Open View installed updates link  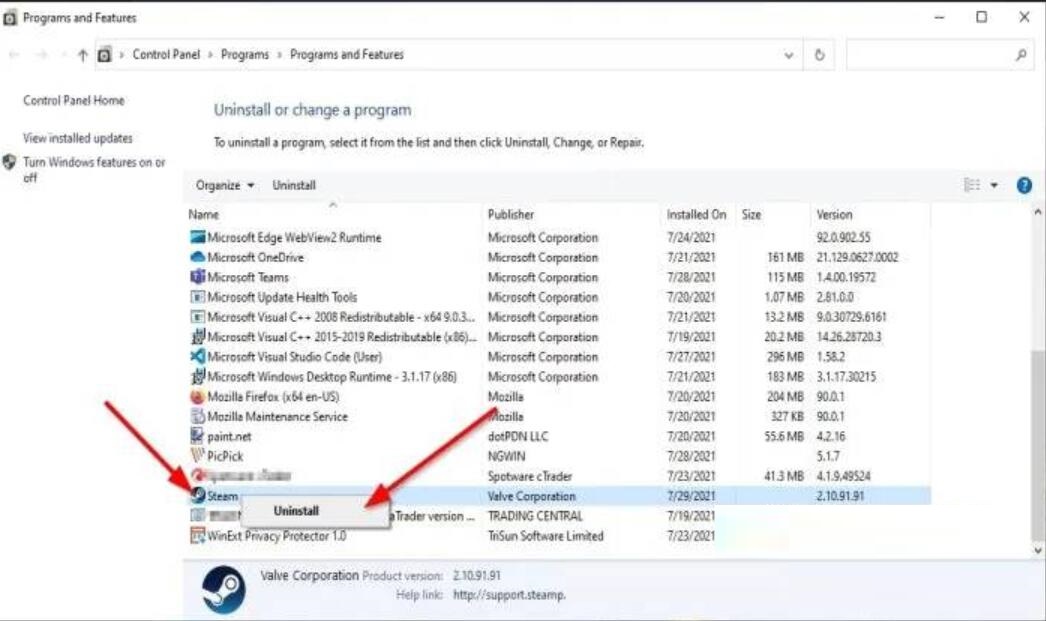pos(77,138)
